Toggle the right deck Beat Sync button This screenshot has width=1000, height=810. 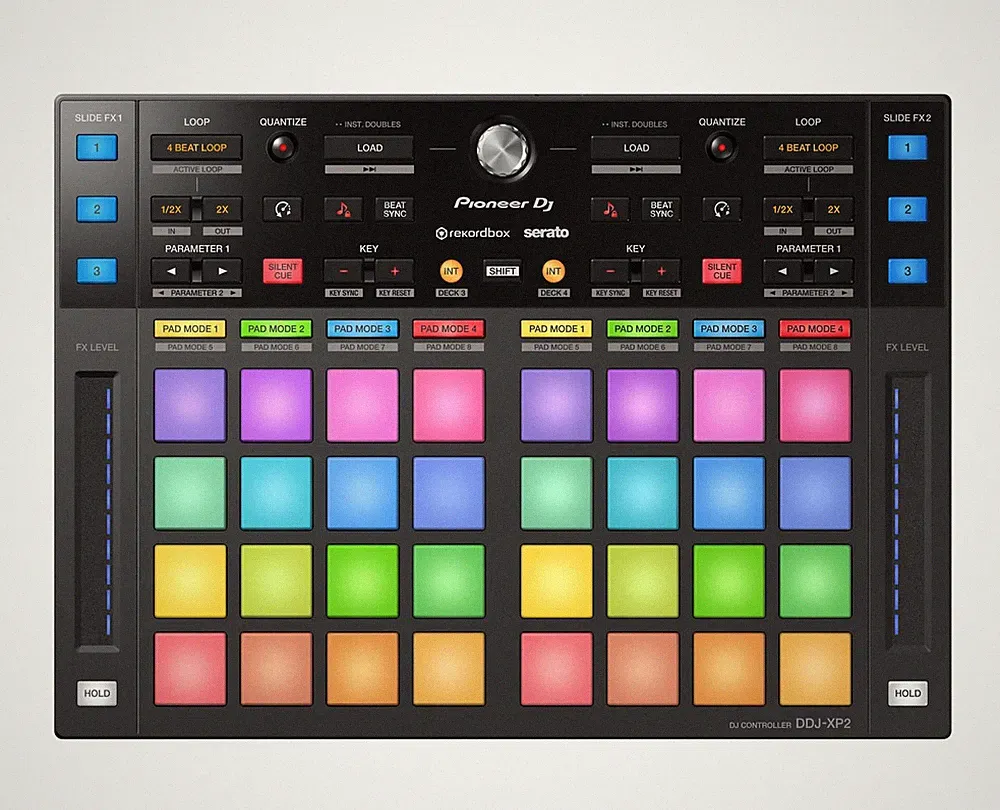(661, 209)
